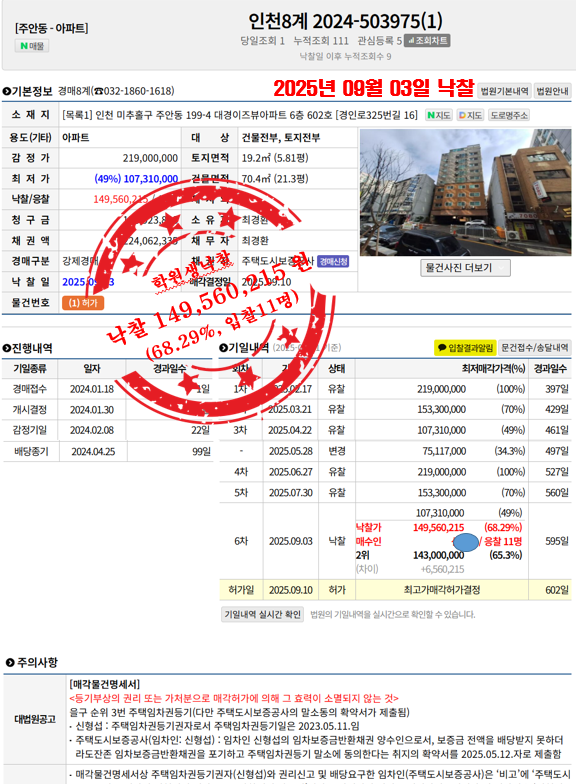
Task: Click the N매물 Naver listing badge
Action: click(x=32, y=46)
